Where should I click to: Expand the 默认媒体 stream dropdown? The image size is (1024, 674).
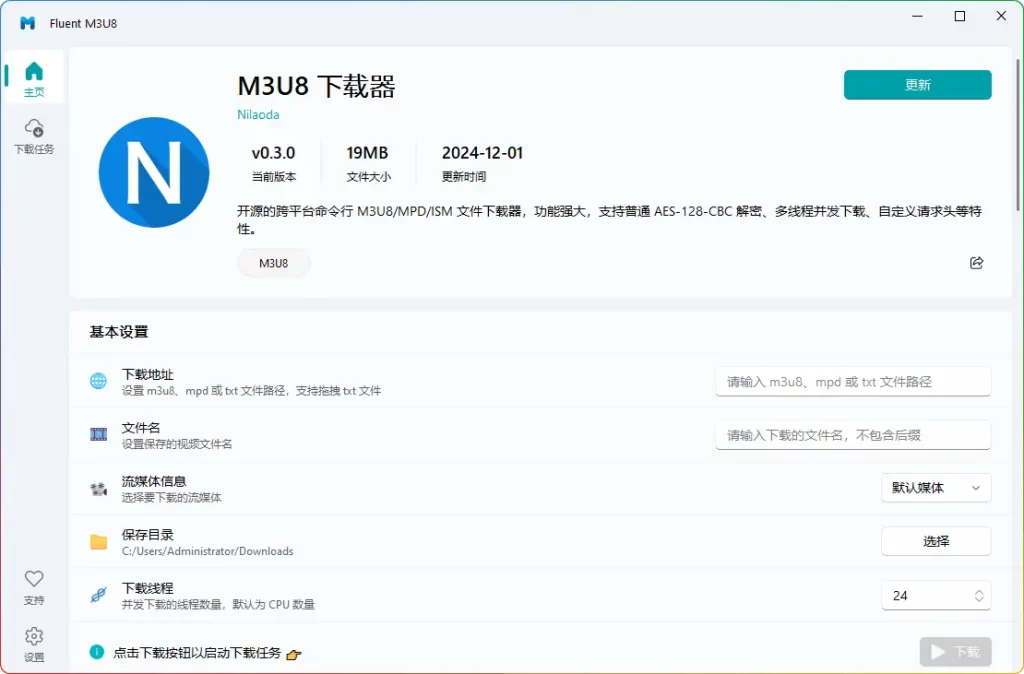pyautogui.click(x=935, y=488)
